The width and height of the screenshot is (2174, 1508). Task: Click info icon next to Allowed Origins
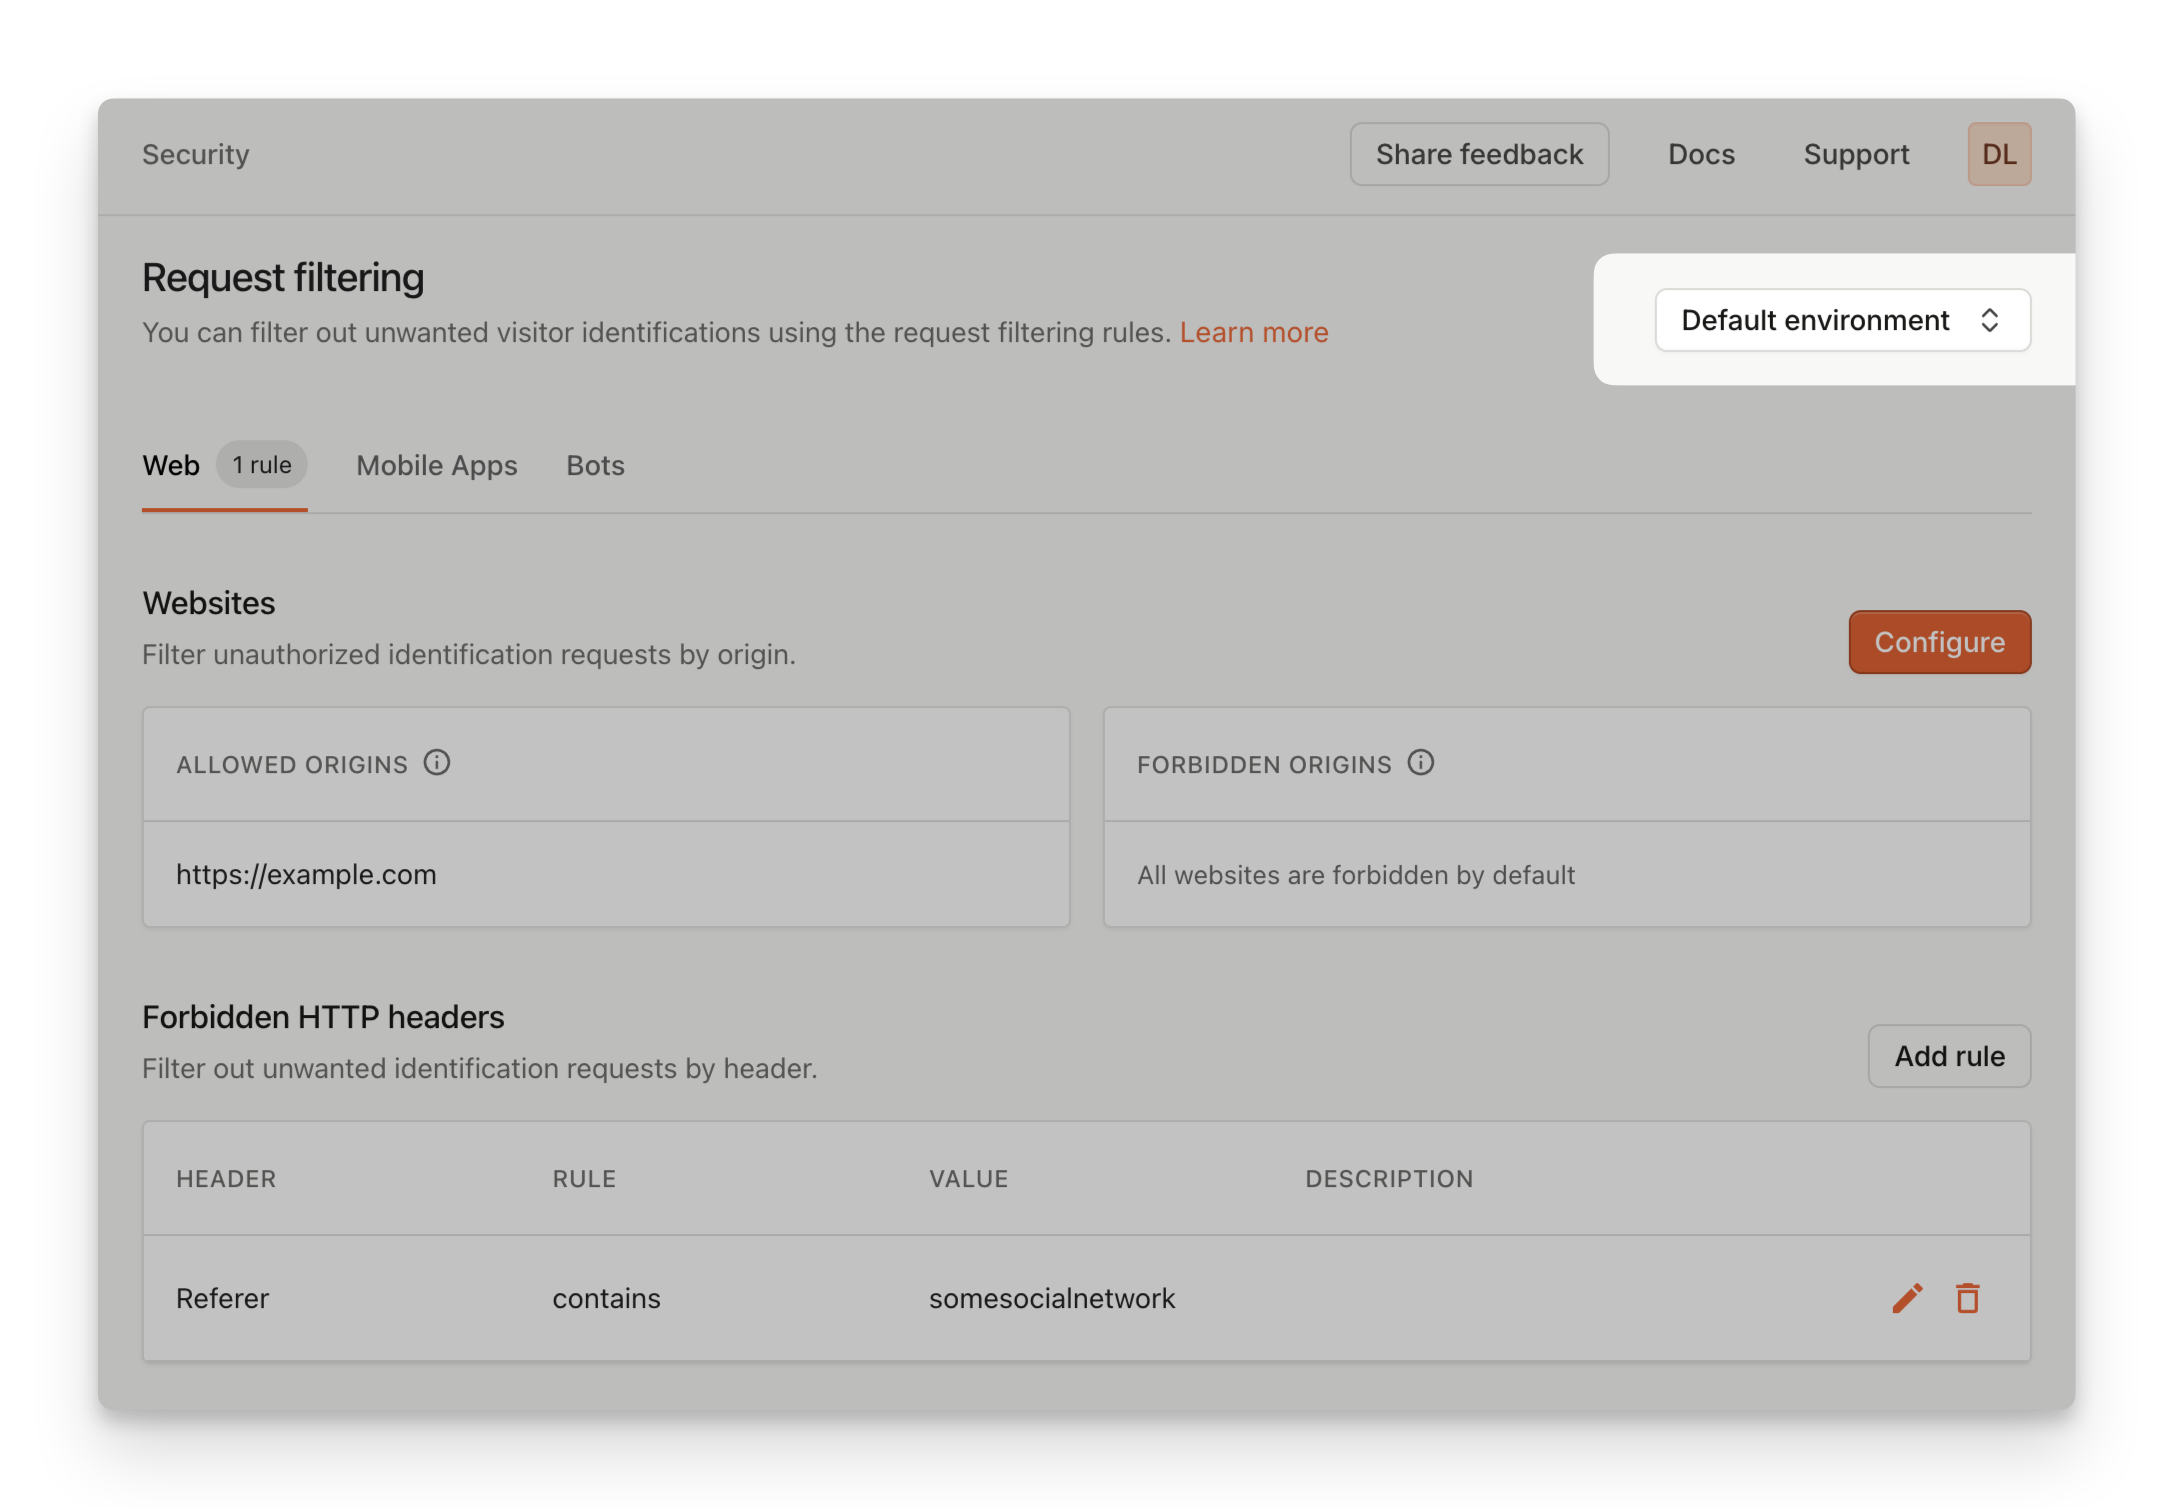click(x=437, y=763)
